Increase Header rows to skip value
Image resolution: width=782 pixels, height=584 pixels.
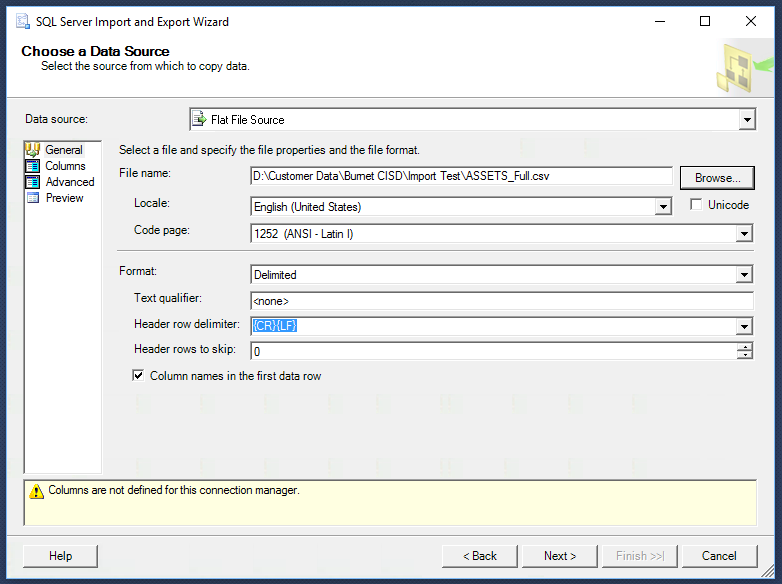745,347
